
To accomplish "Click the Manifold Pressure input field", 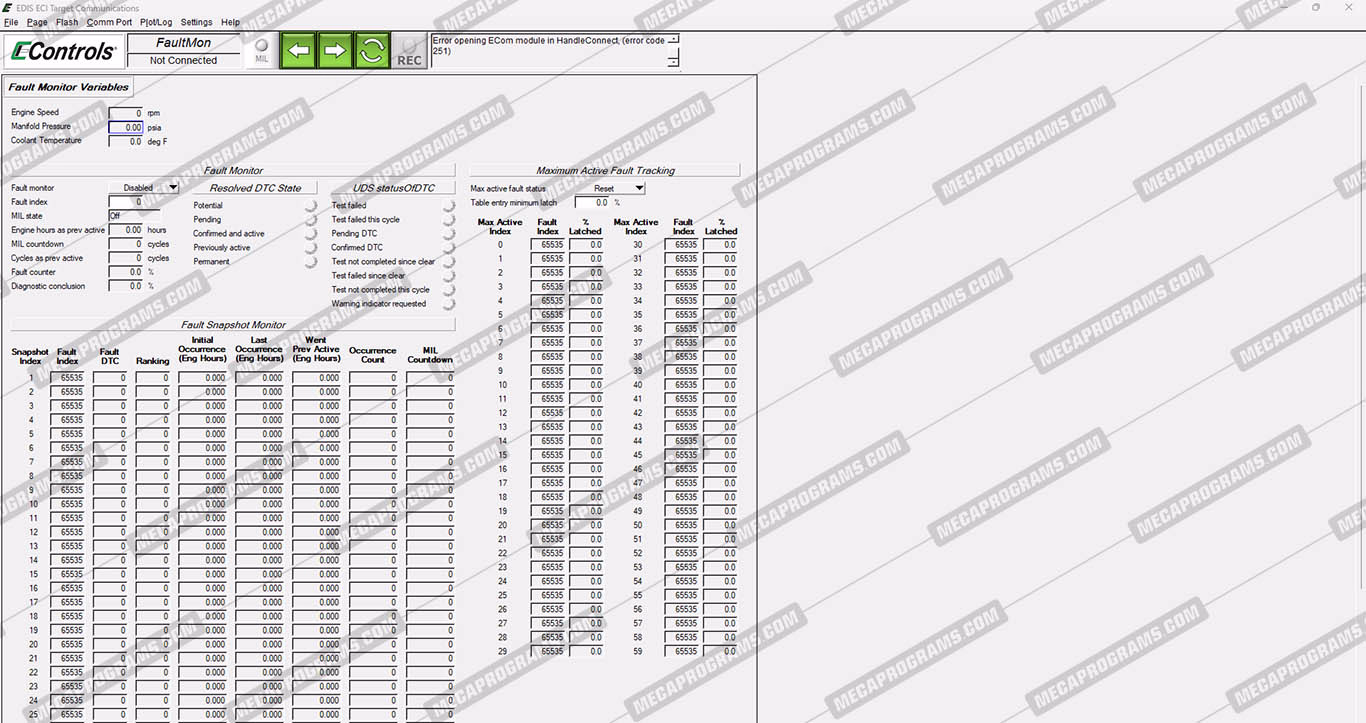I will (126, 128).
